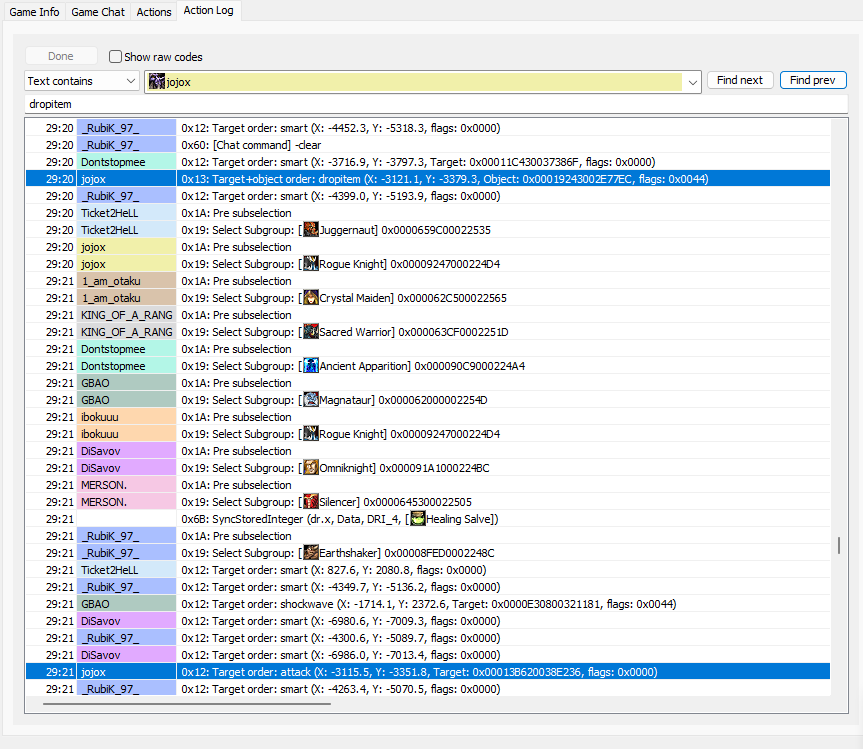Viewport: 863px width, 749px height.
Task: Select the SyncStoredInteger Healing Salve row
Action: [x=428, y=518]
